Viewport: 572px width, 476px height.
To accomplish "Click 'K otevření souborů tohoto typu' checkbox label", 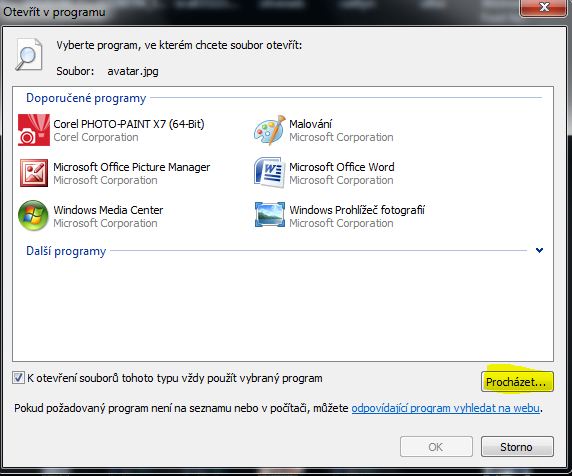I will (x=175, y=378).
